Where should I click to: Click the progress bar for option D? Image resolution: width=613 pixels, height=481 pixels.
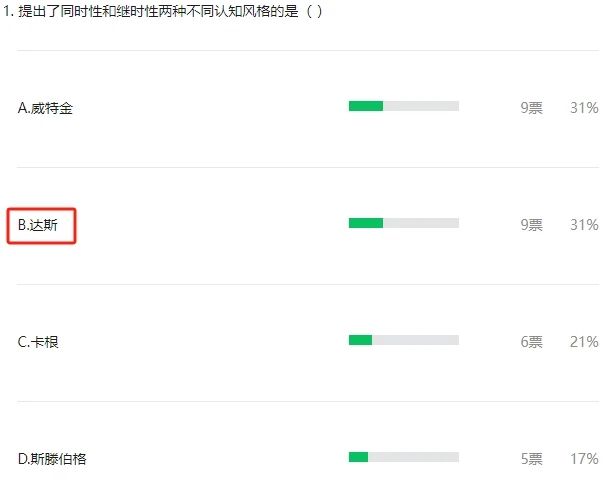coord(404,457)
